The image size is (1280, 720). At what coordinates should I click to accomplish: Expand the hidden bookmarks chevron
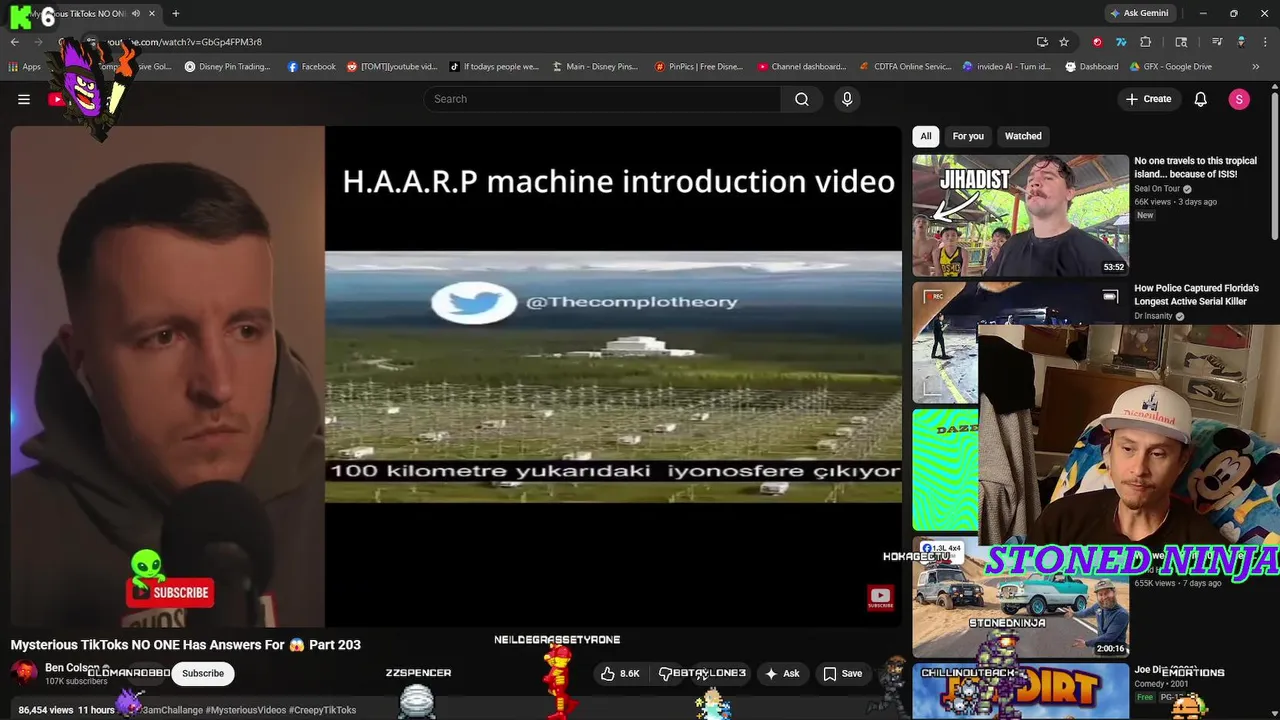tap(1256, 67)
